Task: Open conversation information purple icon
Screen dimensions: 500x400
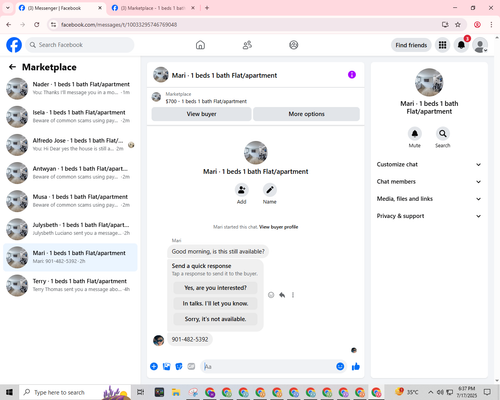Action: [x=352, y=75]
